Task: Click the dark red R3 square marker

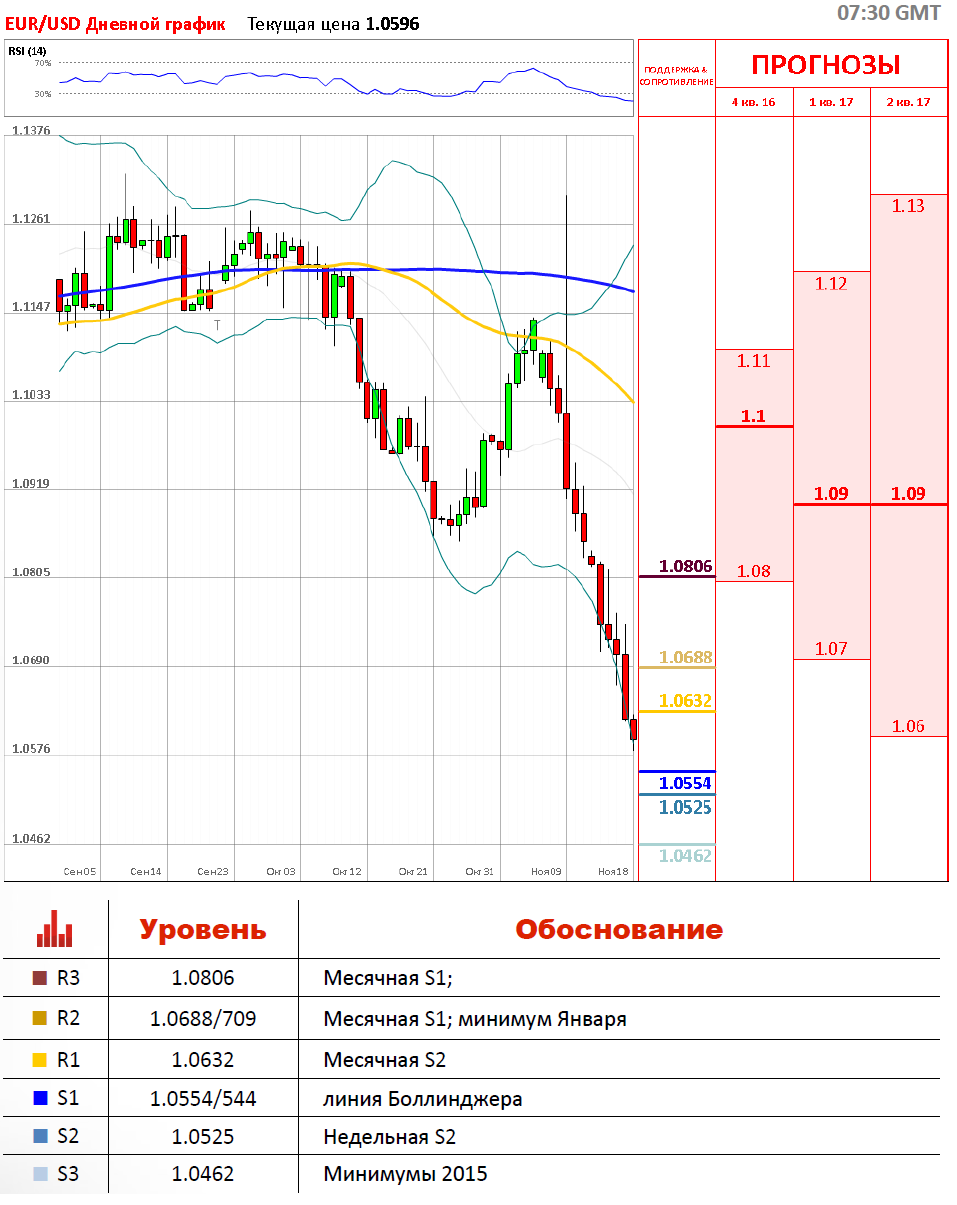Action: 40,978
